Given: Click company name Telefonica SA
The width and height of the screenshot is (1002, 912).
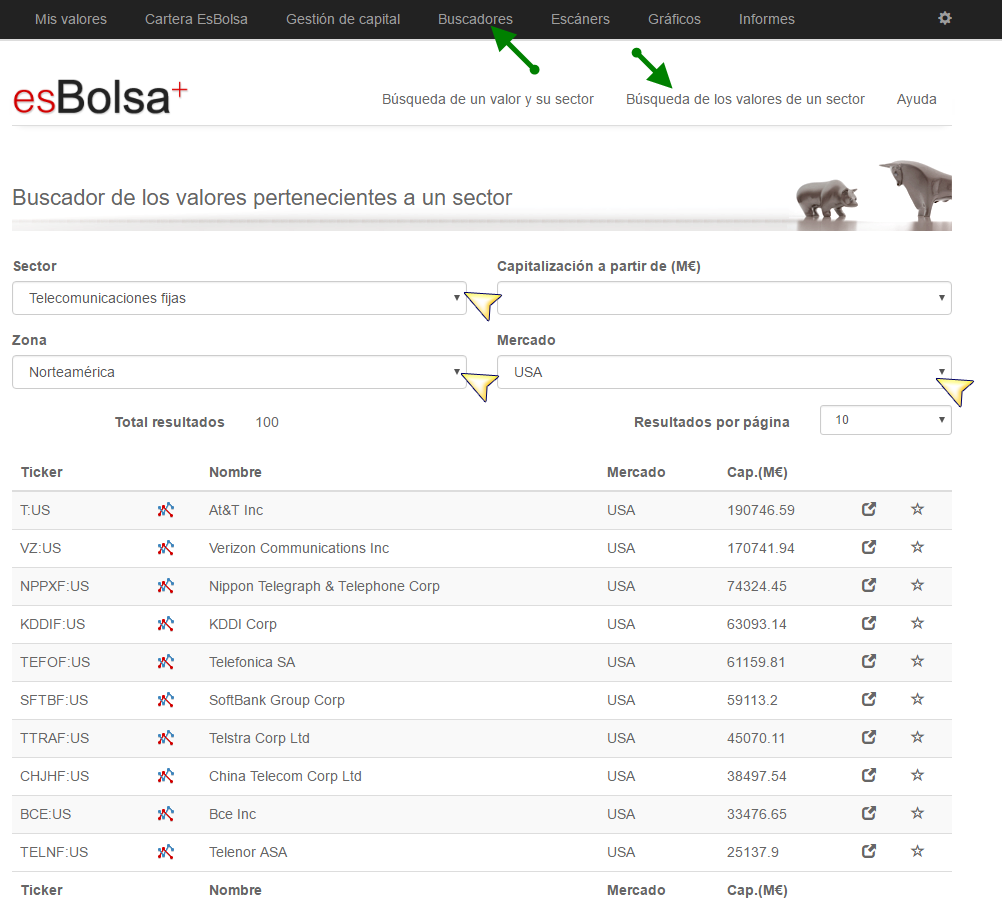Looking at the screenshot, I should (252, 662).
